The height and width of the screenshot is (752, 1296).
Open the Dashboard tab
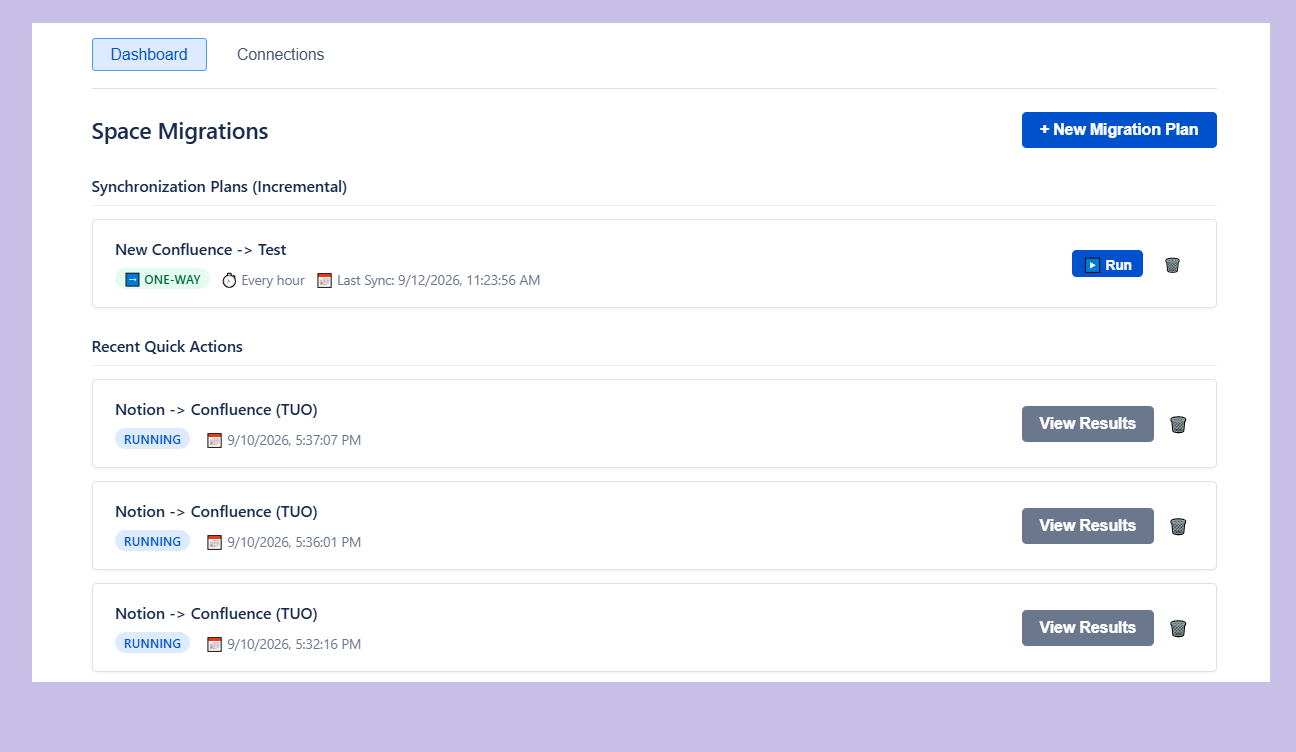tap(149, 55)
